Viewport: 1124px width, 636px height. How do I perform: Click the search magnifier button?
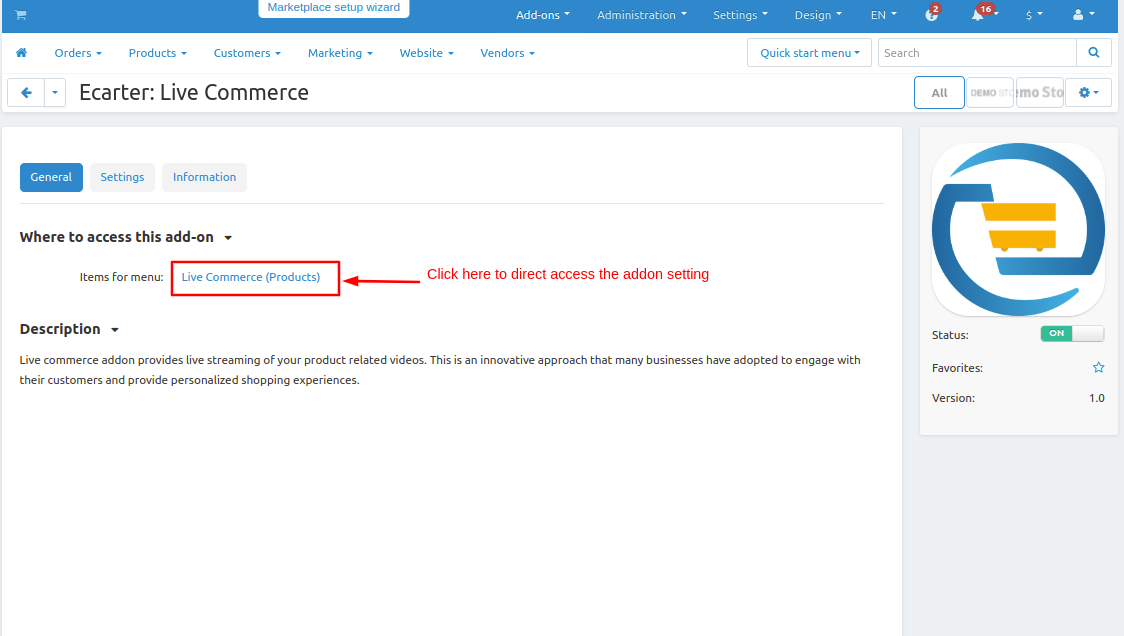(x=1094, y=53)
